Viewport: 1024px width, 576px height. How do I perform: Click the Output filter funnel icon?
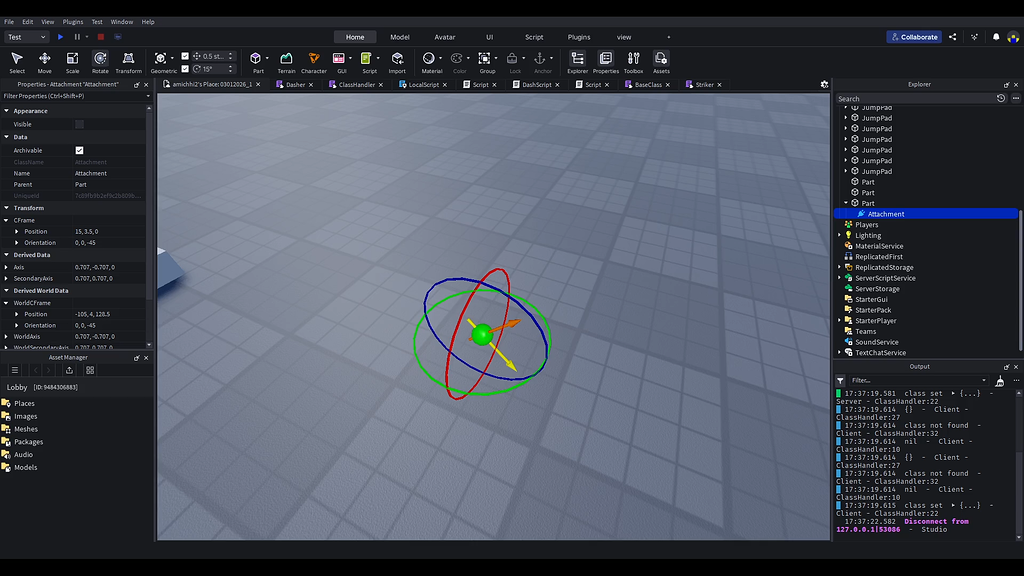pos(840,380)
